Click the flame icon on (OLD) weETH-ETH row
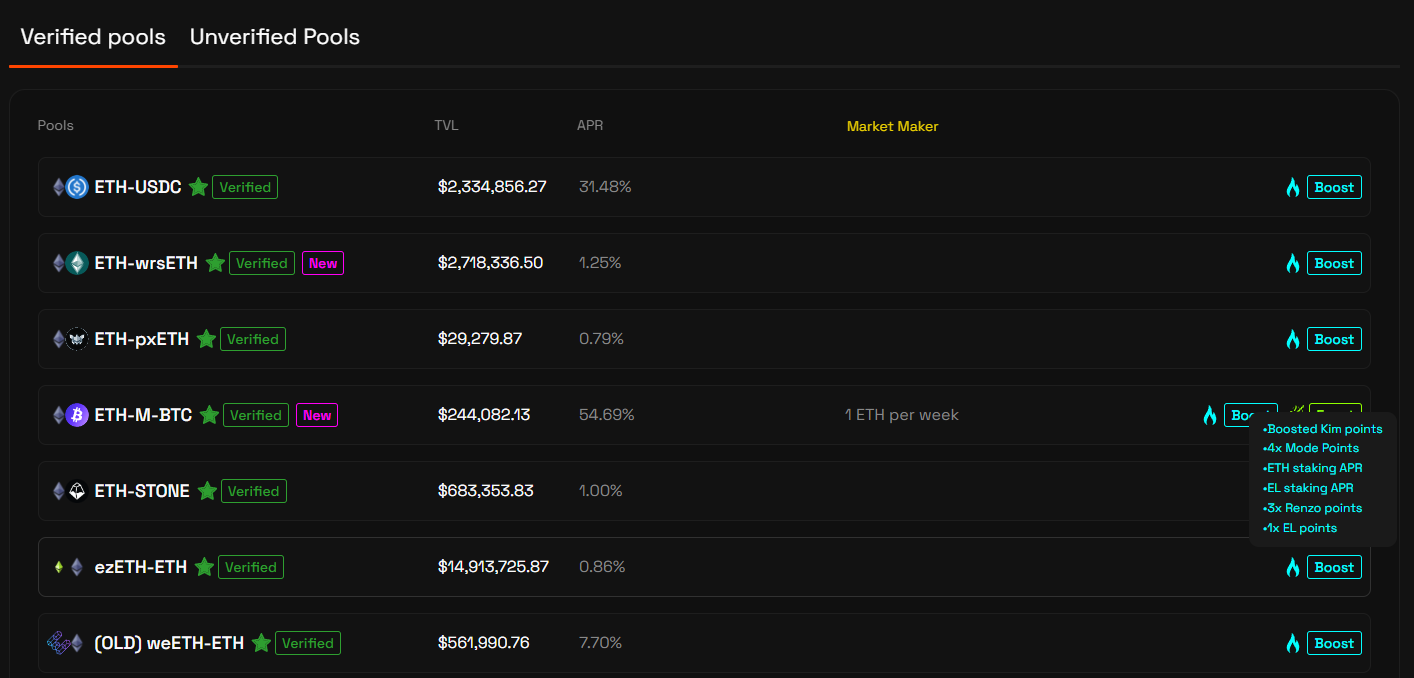Image resolution: width=1414 pixels, height=678 pixels. coord(1293,643)
